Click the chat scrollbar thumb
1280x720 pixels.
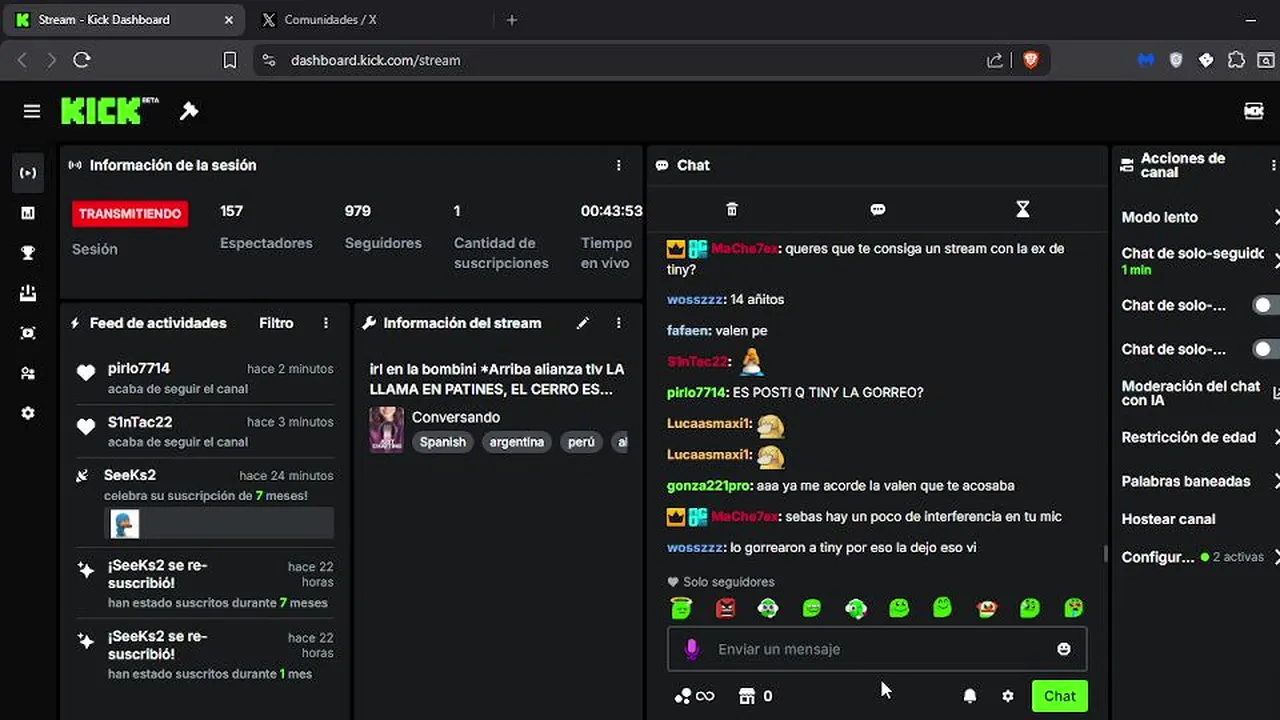point(1105,554)
